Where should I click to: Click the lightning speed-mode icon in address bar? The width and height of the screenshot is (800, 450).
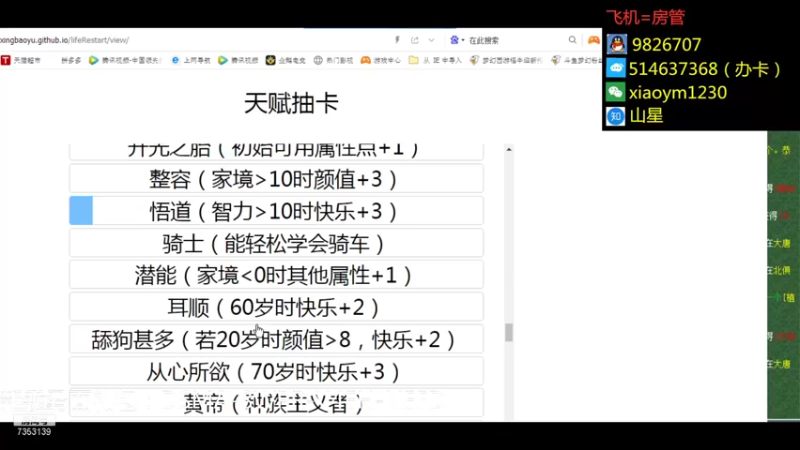tap(397, 40)
